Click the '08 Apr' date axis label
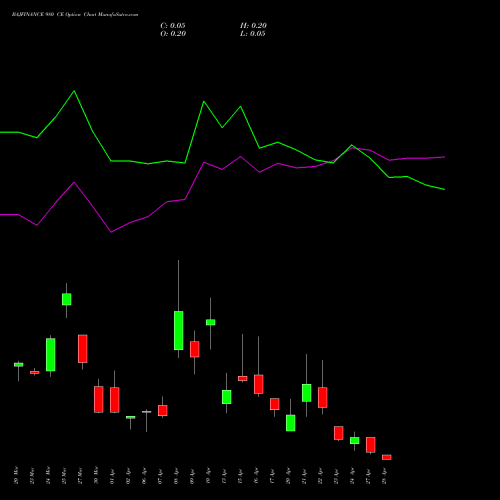Image resolution: width=500 pixels, height=500 pixels. tap(176, 476)
